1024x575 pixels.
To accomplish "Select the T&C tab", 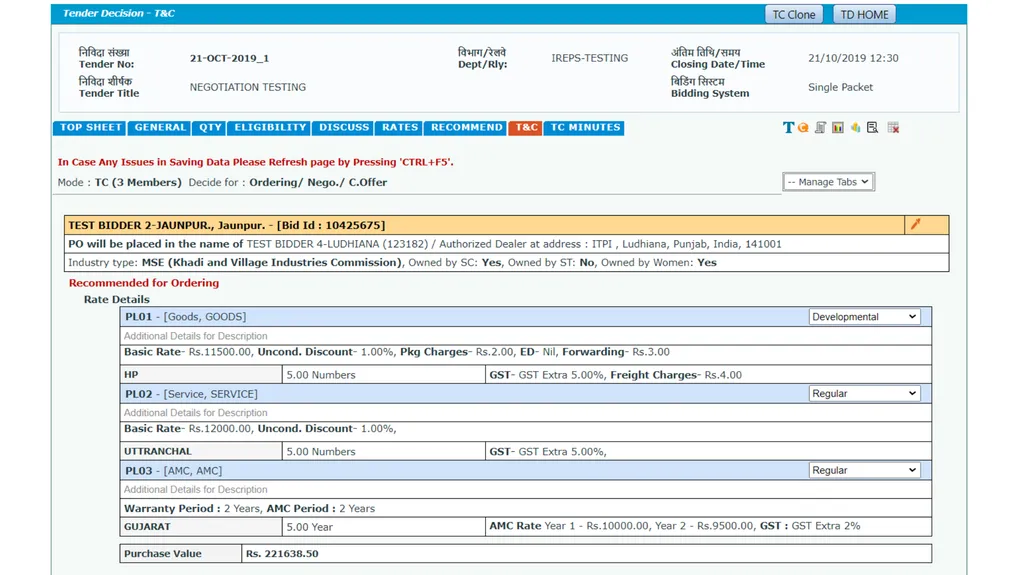I will tap(526, 127).
